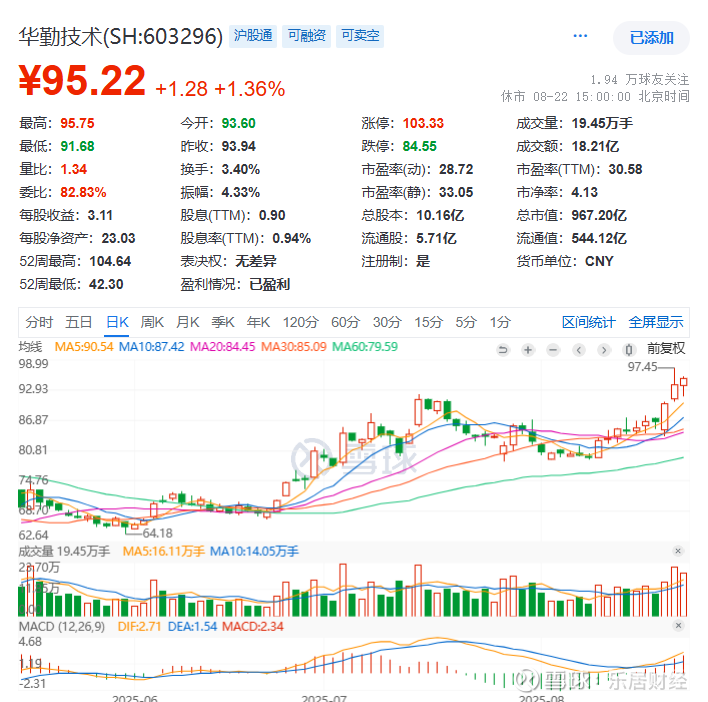Click the 沪股通 tag
Viewport: 708px width, 702px height.
click(x=253, y=36)
